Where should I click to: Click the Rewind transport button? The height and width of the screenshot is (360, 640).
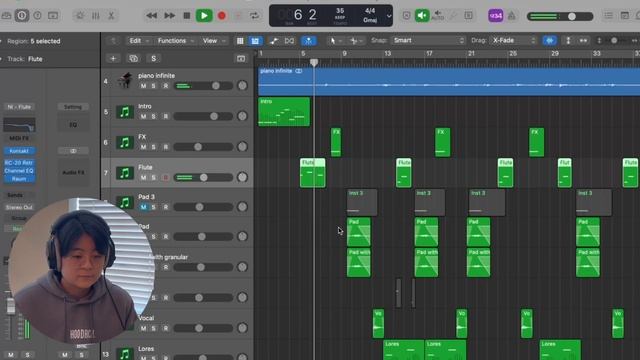coord(151,16)
